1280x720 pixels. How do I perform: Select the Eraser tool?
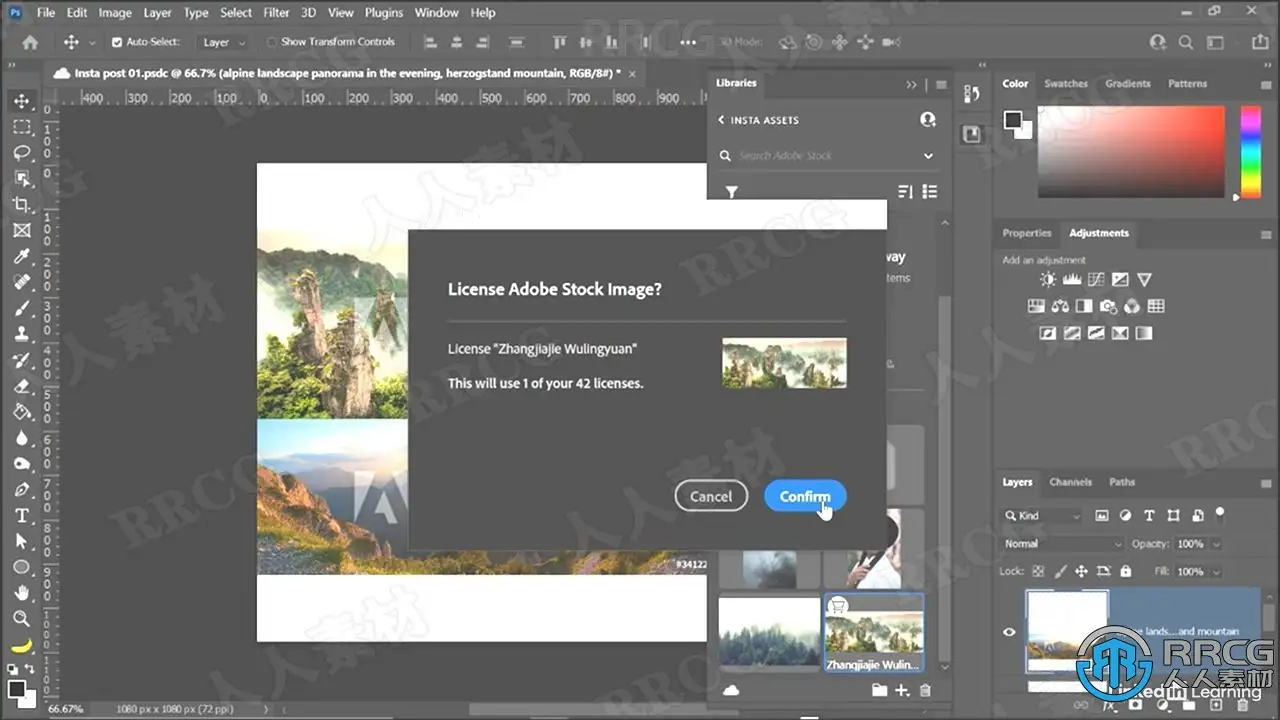point(21,386)
